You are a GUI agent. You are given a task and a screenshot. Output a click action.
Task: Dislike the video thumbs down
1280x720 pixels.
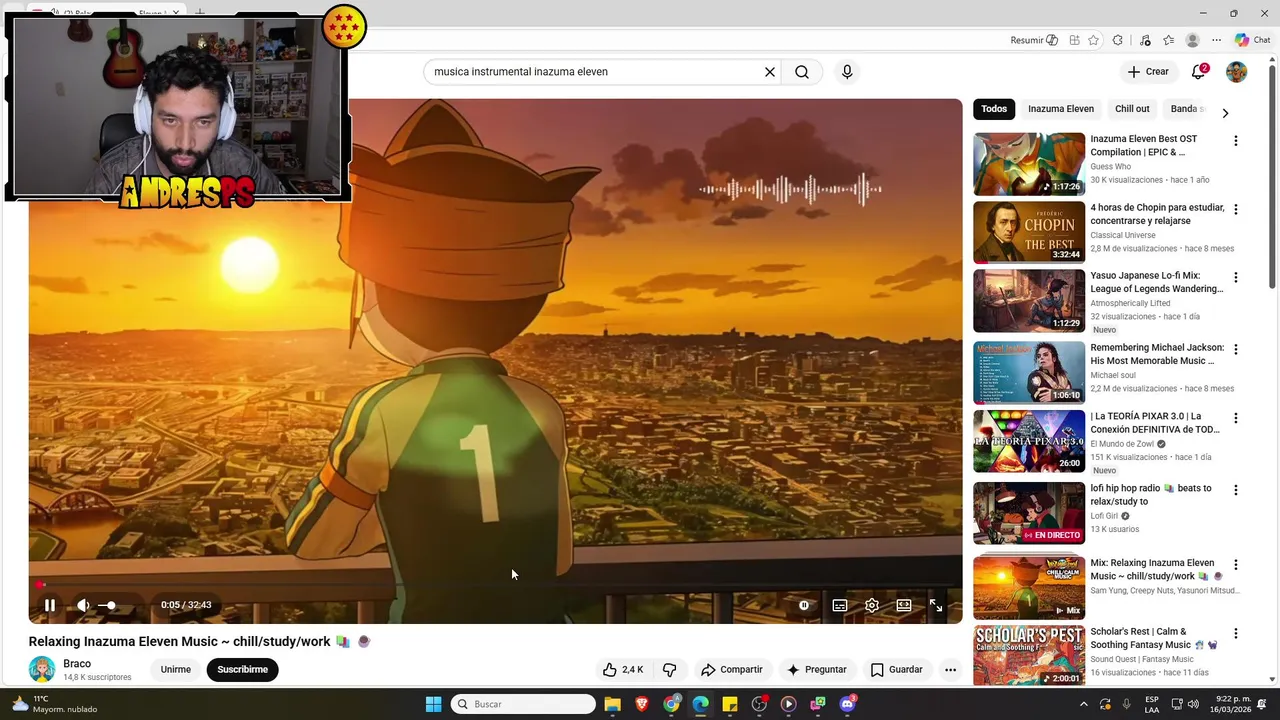pyautogui.click(x=670, y=670)
